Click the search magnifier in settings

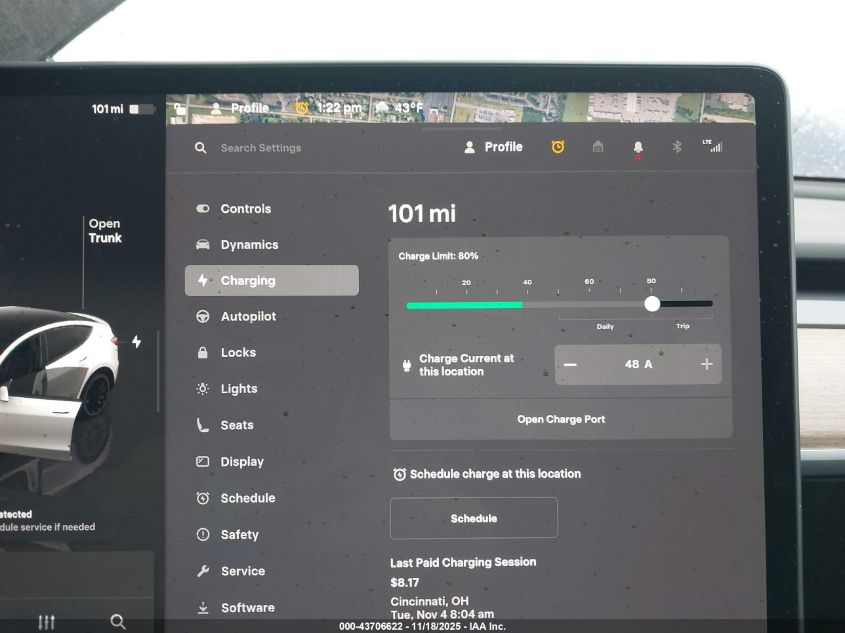(x=201, y=148)
